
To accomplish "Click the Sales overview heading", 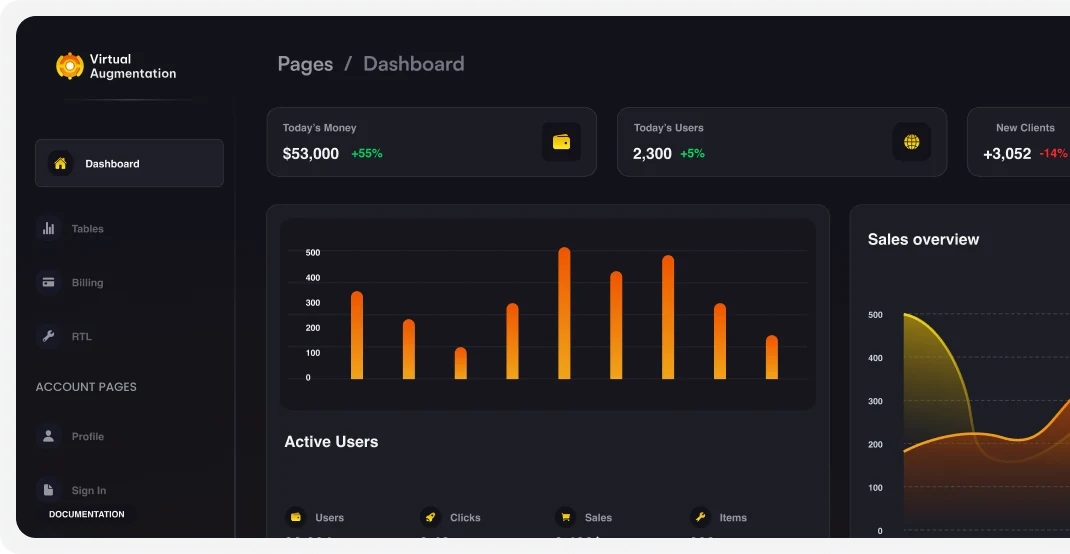I will point(923,239).
